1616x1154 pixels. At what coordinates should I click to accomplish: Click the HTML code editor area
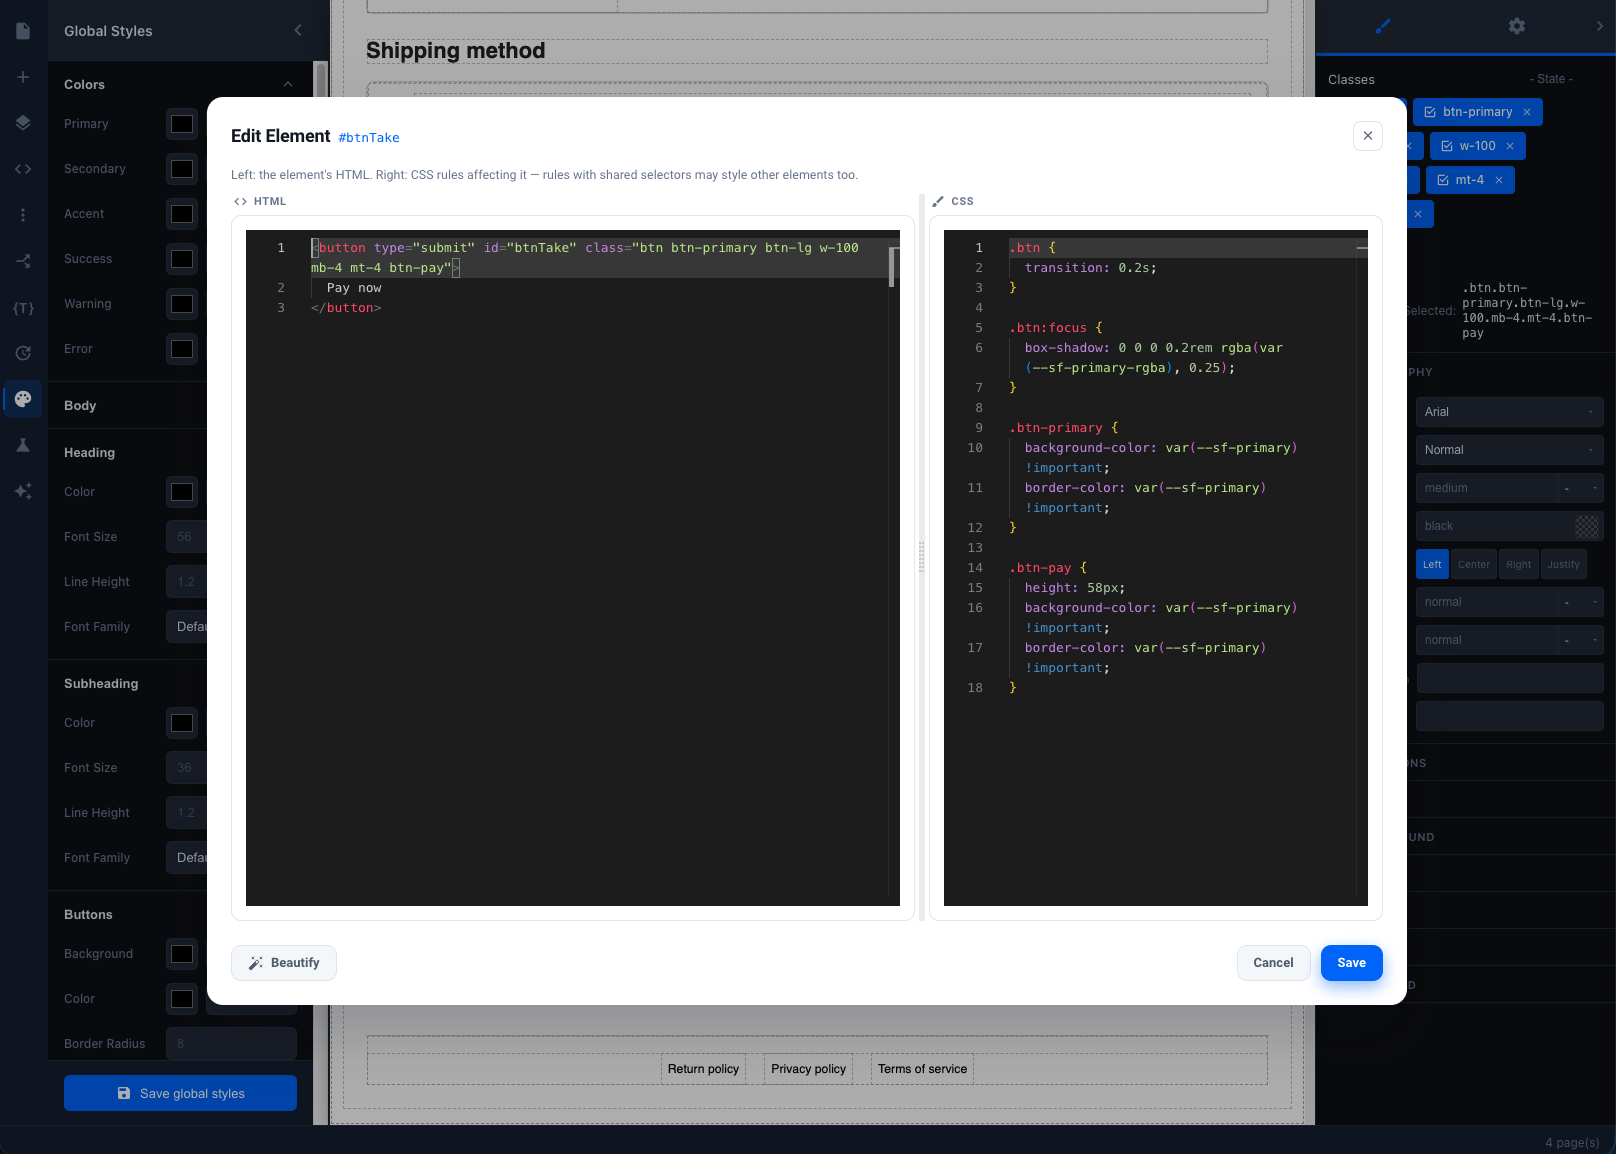(572, 568)
